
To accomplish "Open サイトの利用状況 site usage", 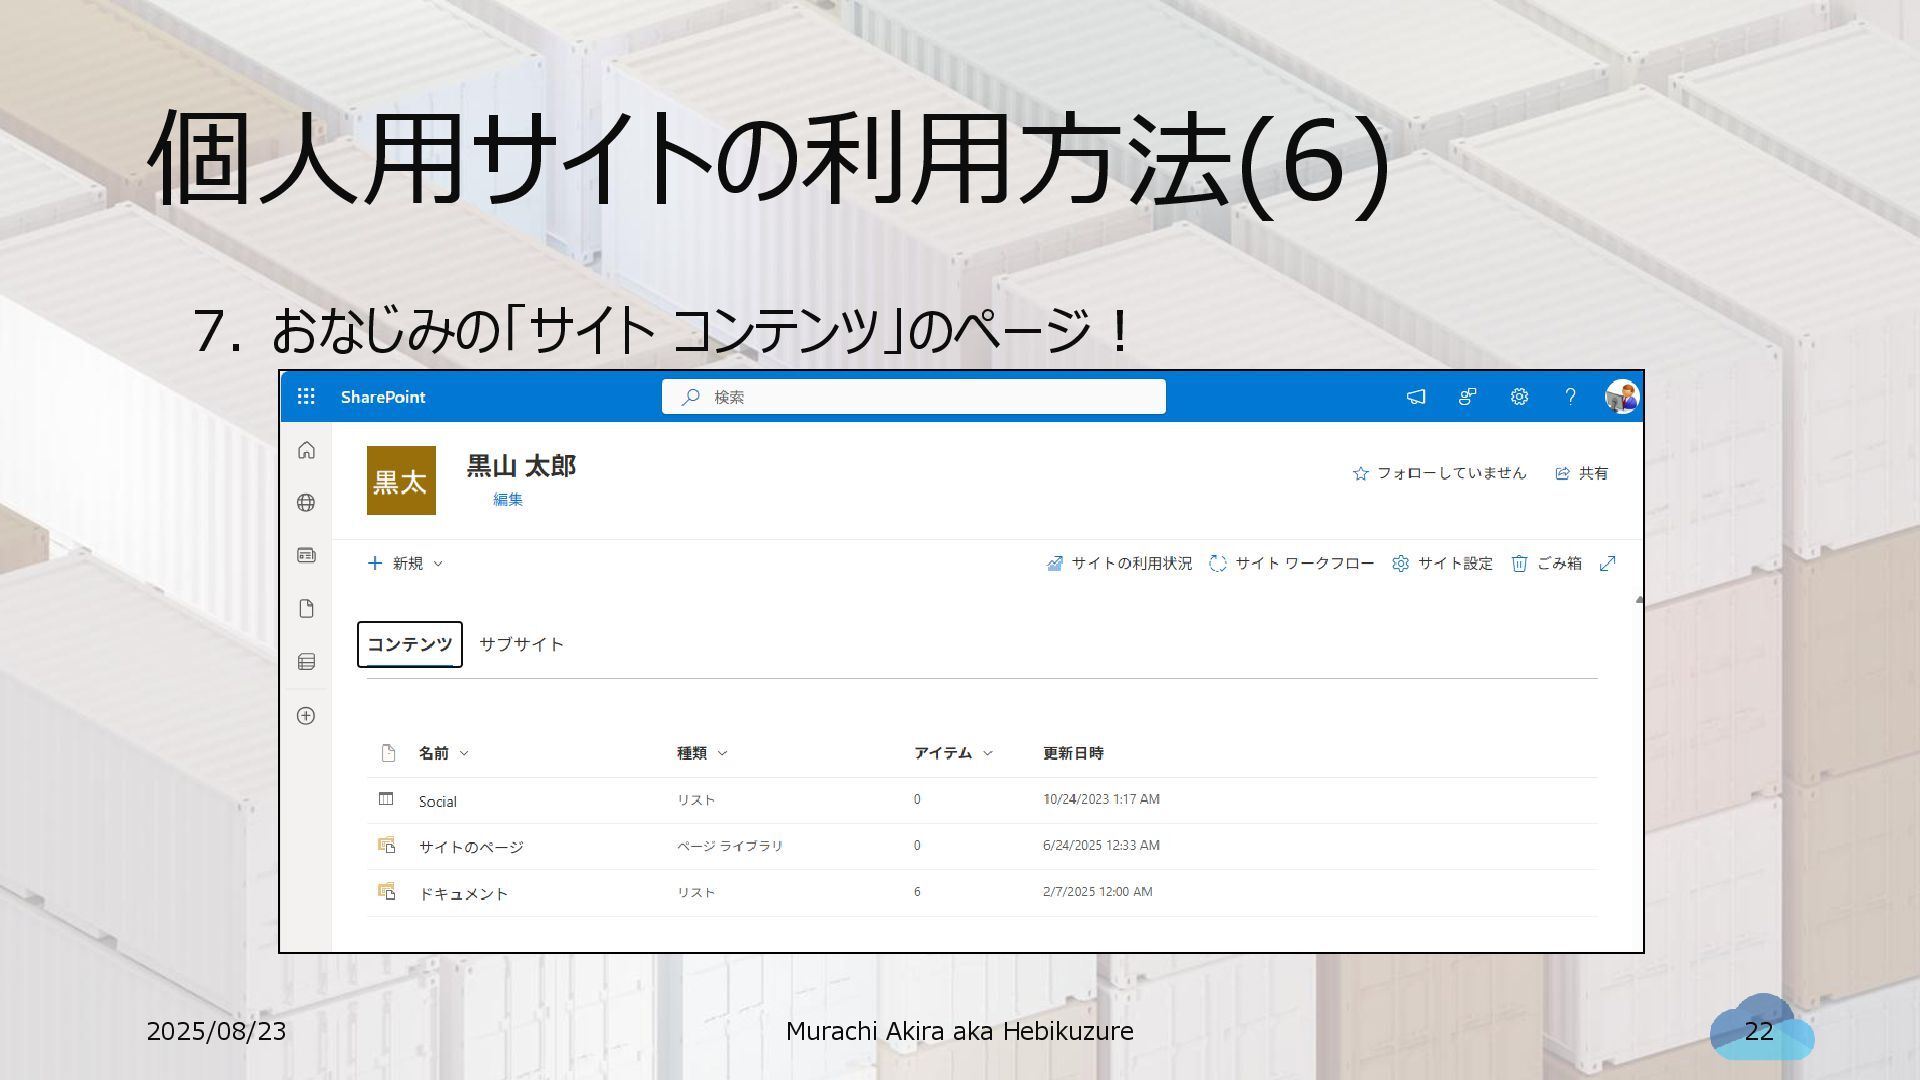I will tap(1119, 563).
